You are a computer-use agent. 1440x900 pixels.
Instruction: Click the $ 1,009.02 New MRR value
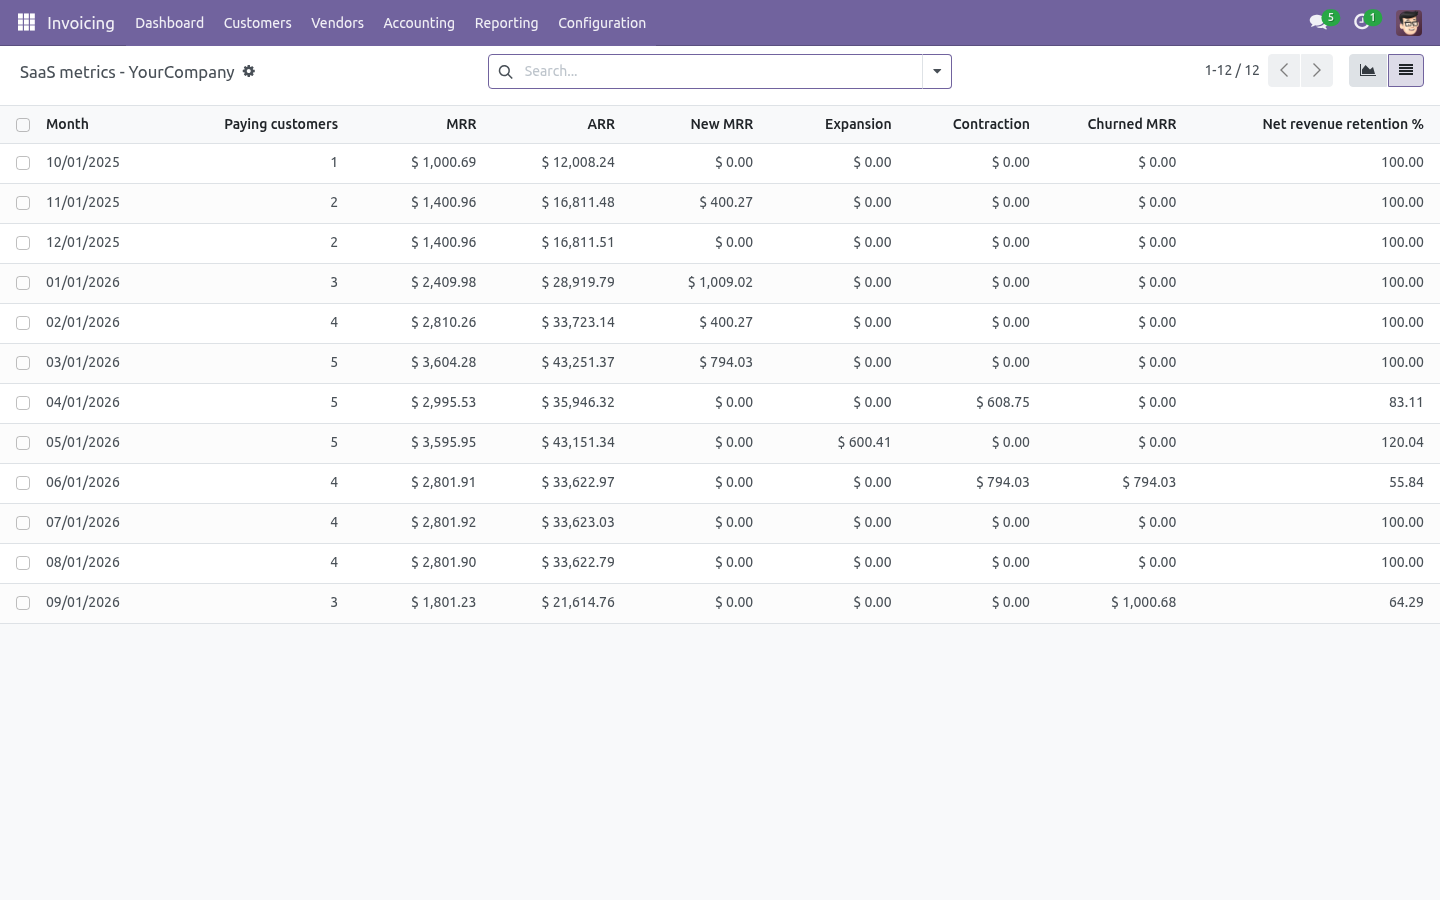coord(720,282)
